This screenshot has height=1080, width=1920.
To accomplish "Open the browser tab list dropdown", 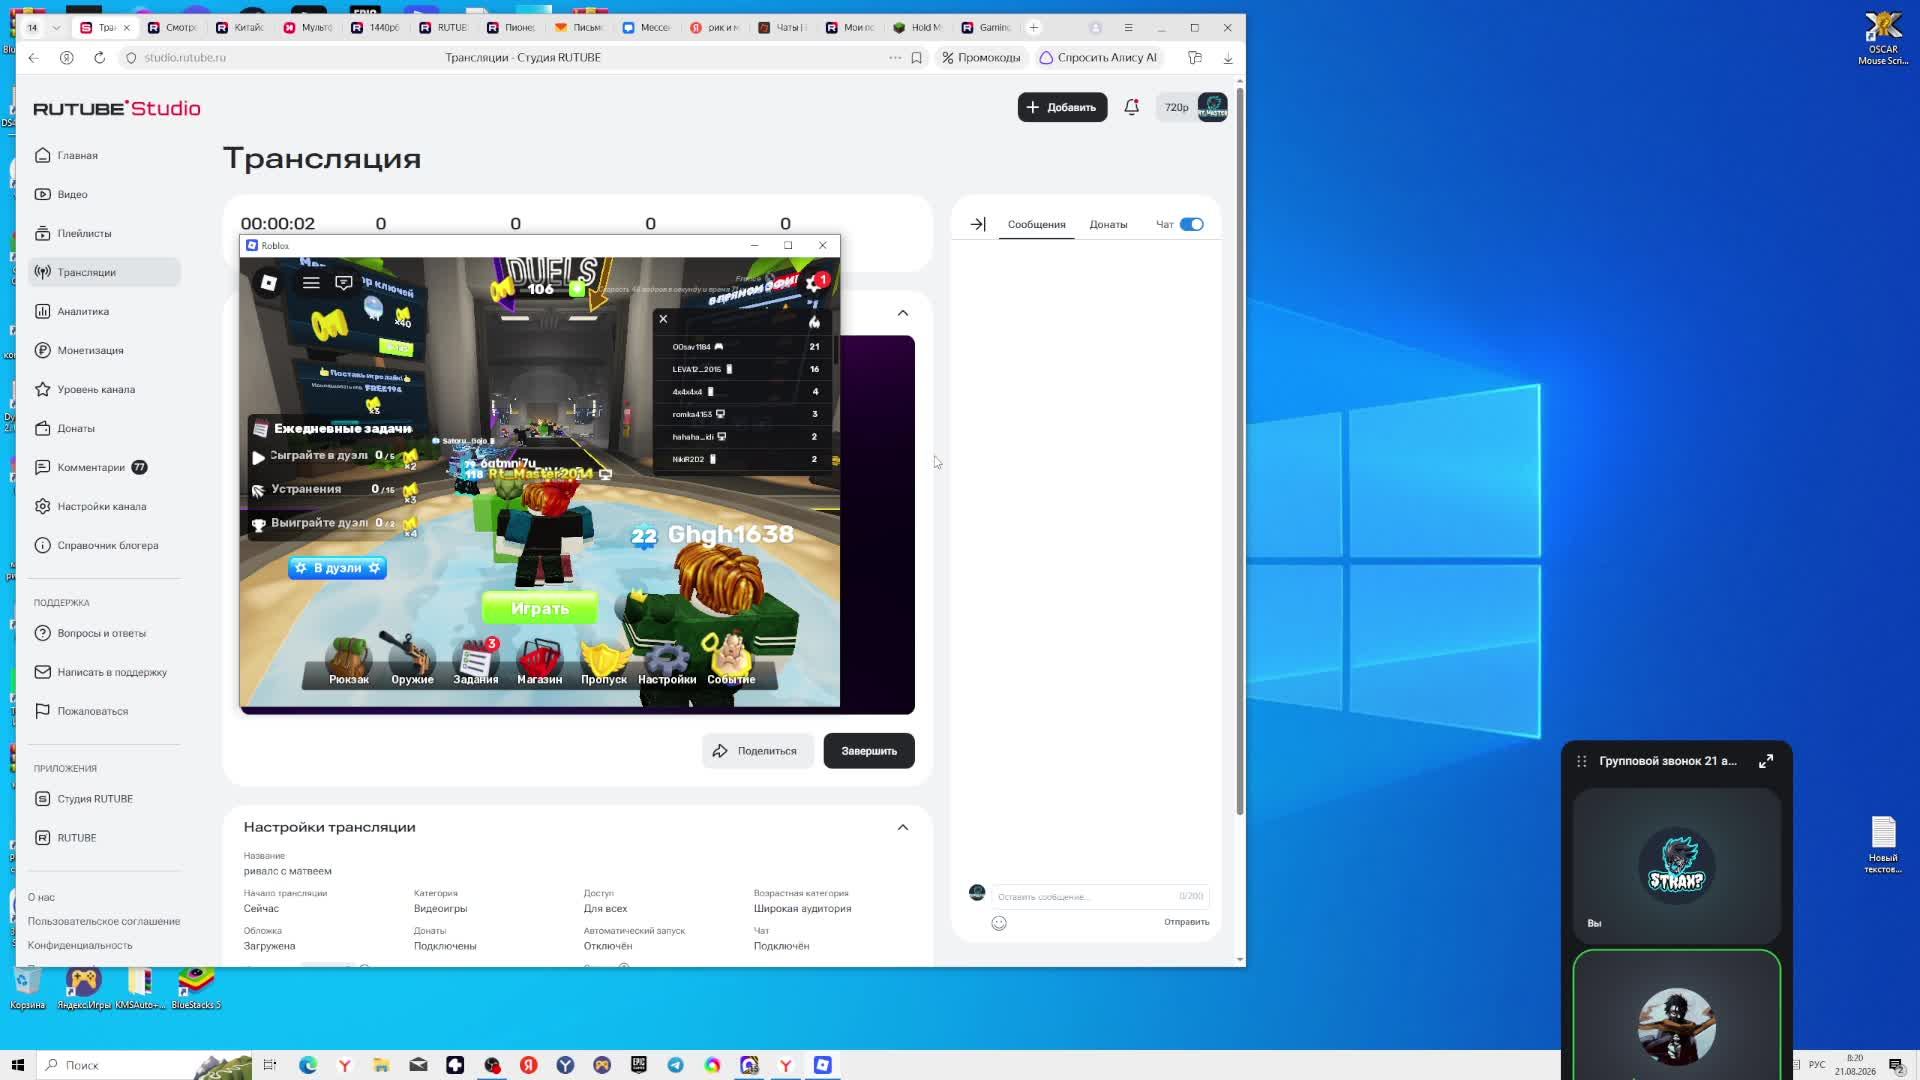I will pos(56,28).
